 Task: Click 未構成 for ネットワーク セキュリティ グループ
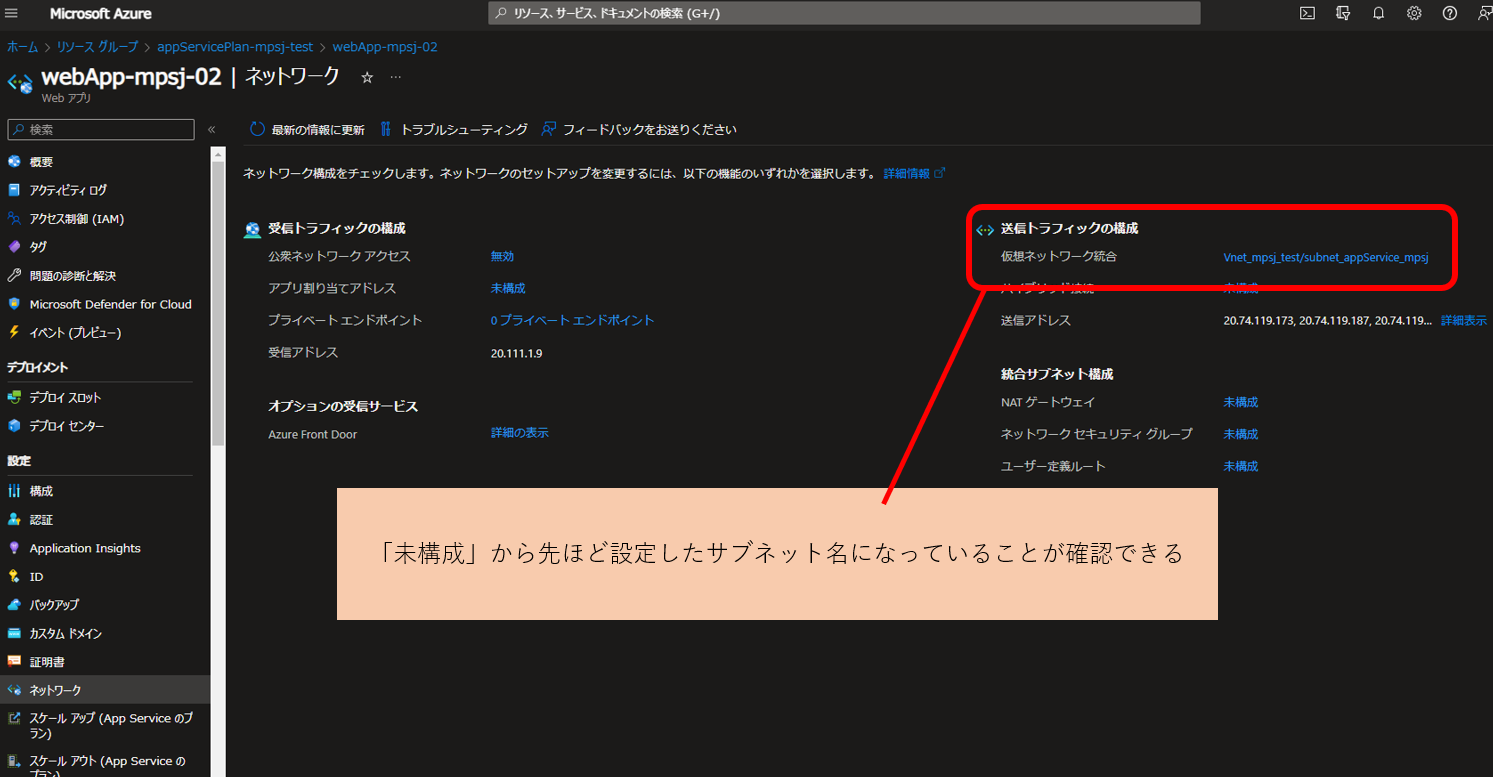pos(1241,434)
